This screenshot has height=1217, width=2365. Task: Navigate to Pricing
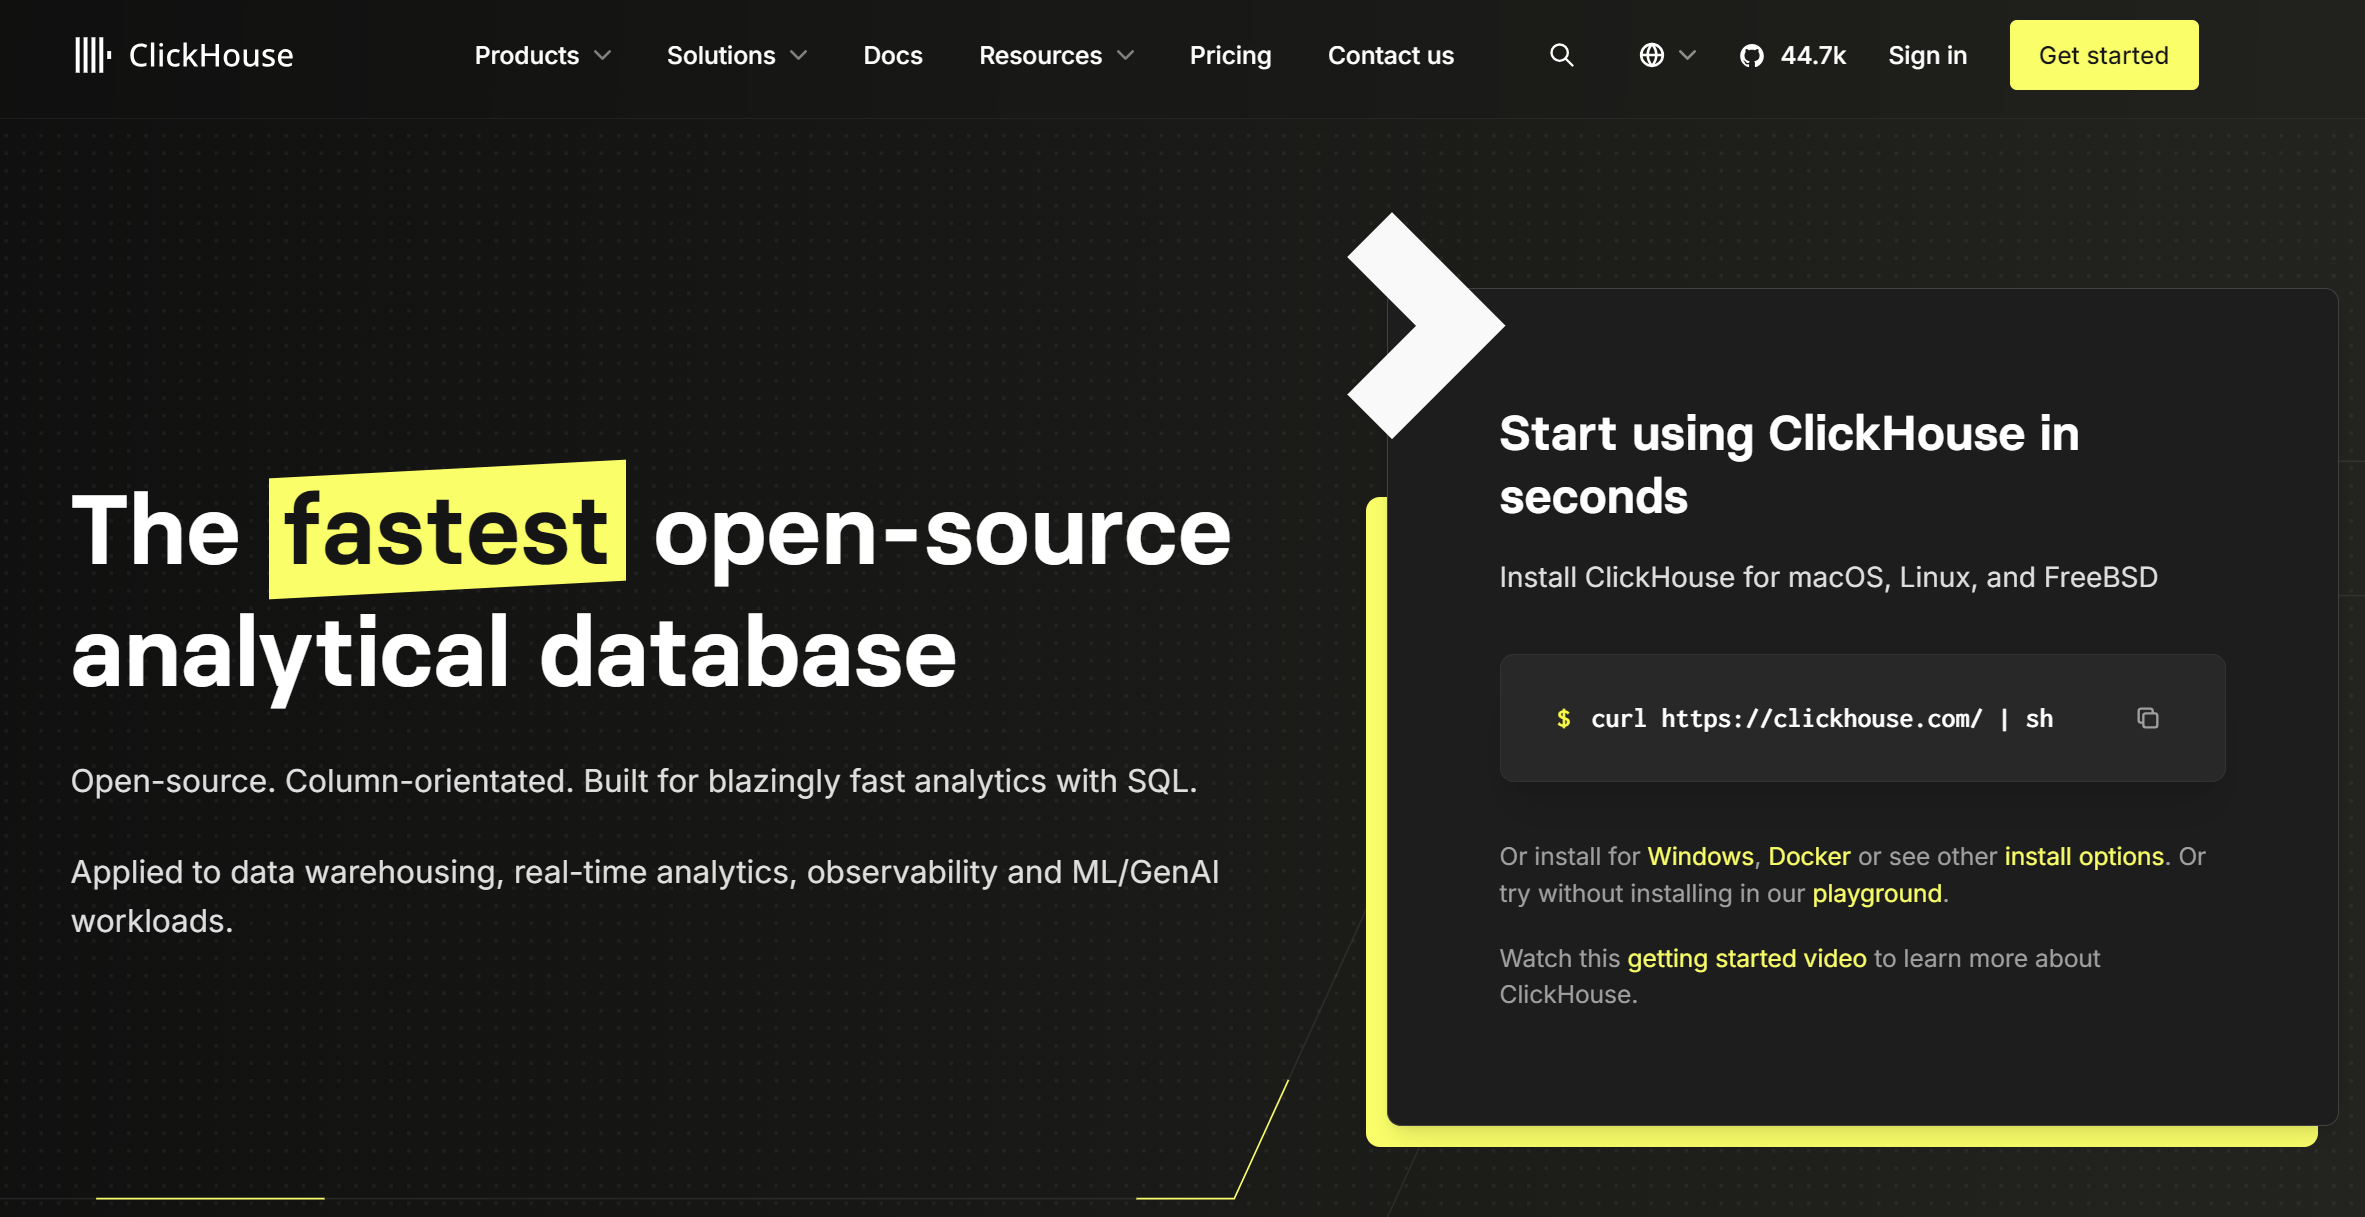click(1231, 55)
